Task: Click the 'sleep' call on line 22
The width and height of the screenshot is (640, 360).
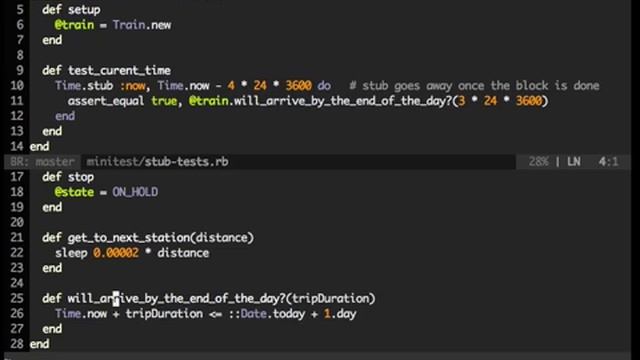Action: click(71, 253)
